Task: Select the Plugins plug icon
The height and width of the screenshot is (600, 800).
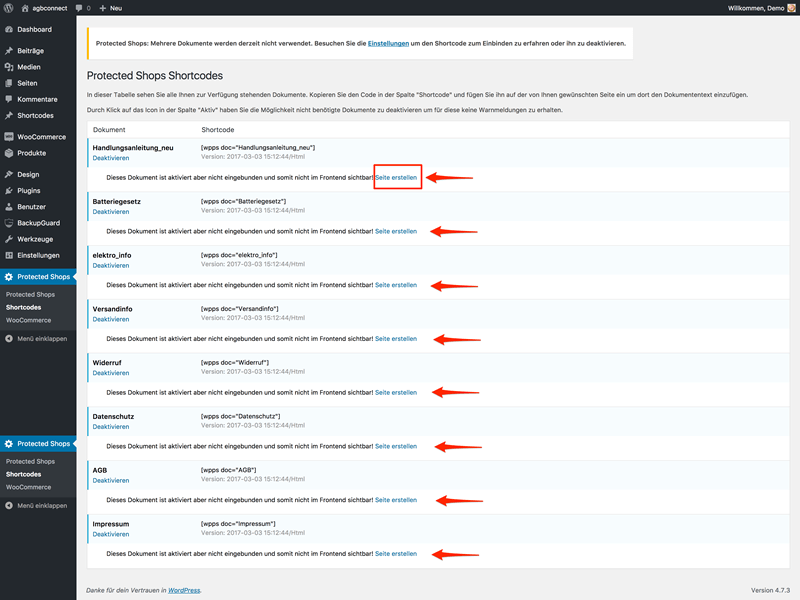Action: [x=9, y=190]
